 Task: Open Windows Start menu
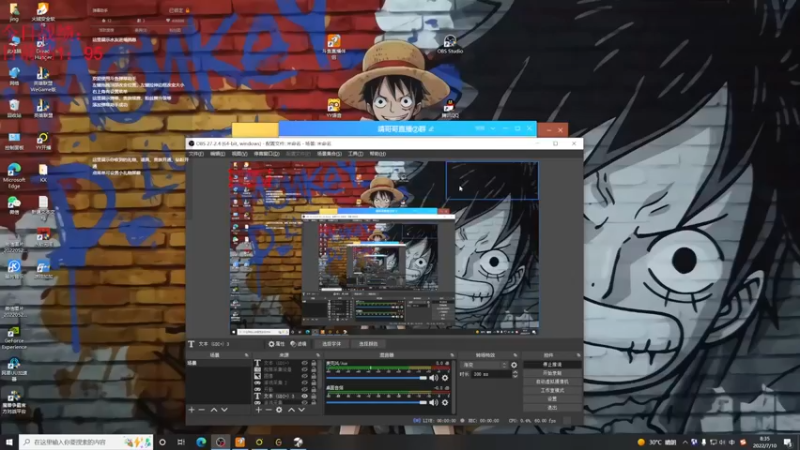(x=9, y=442)
